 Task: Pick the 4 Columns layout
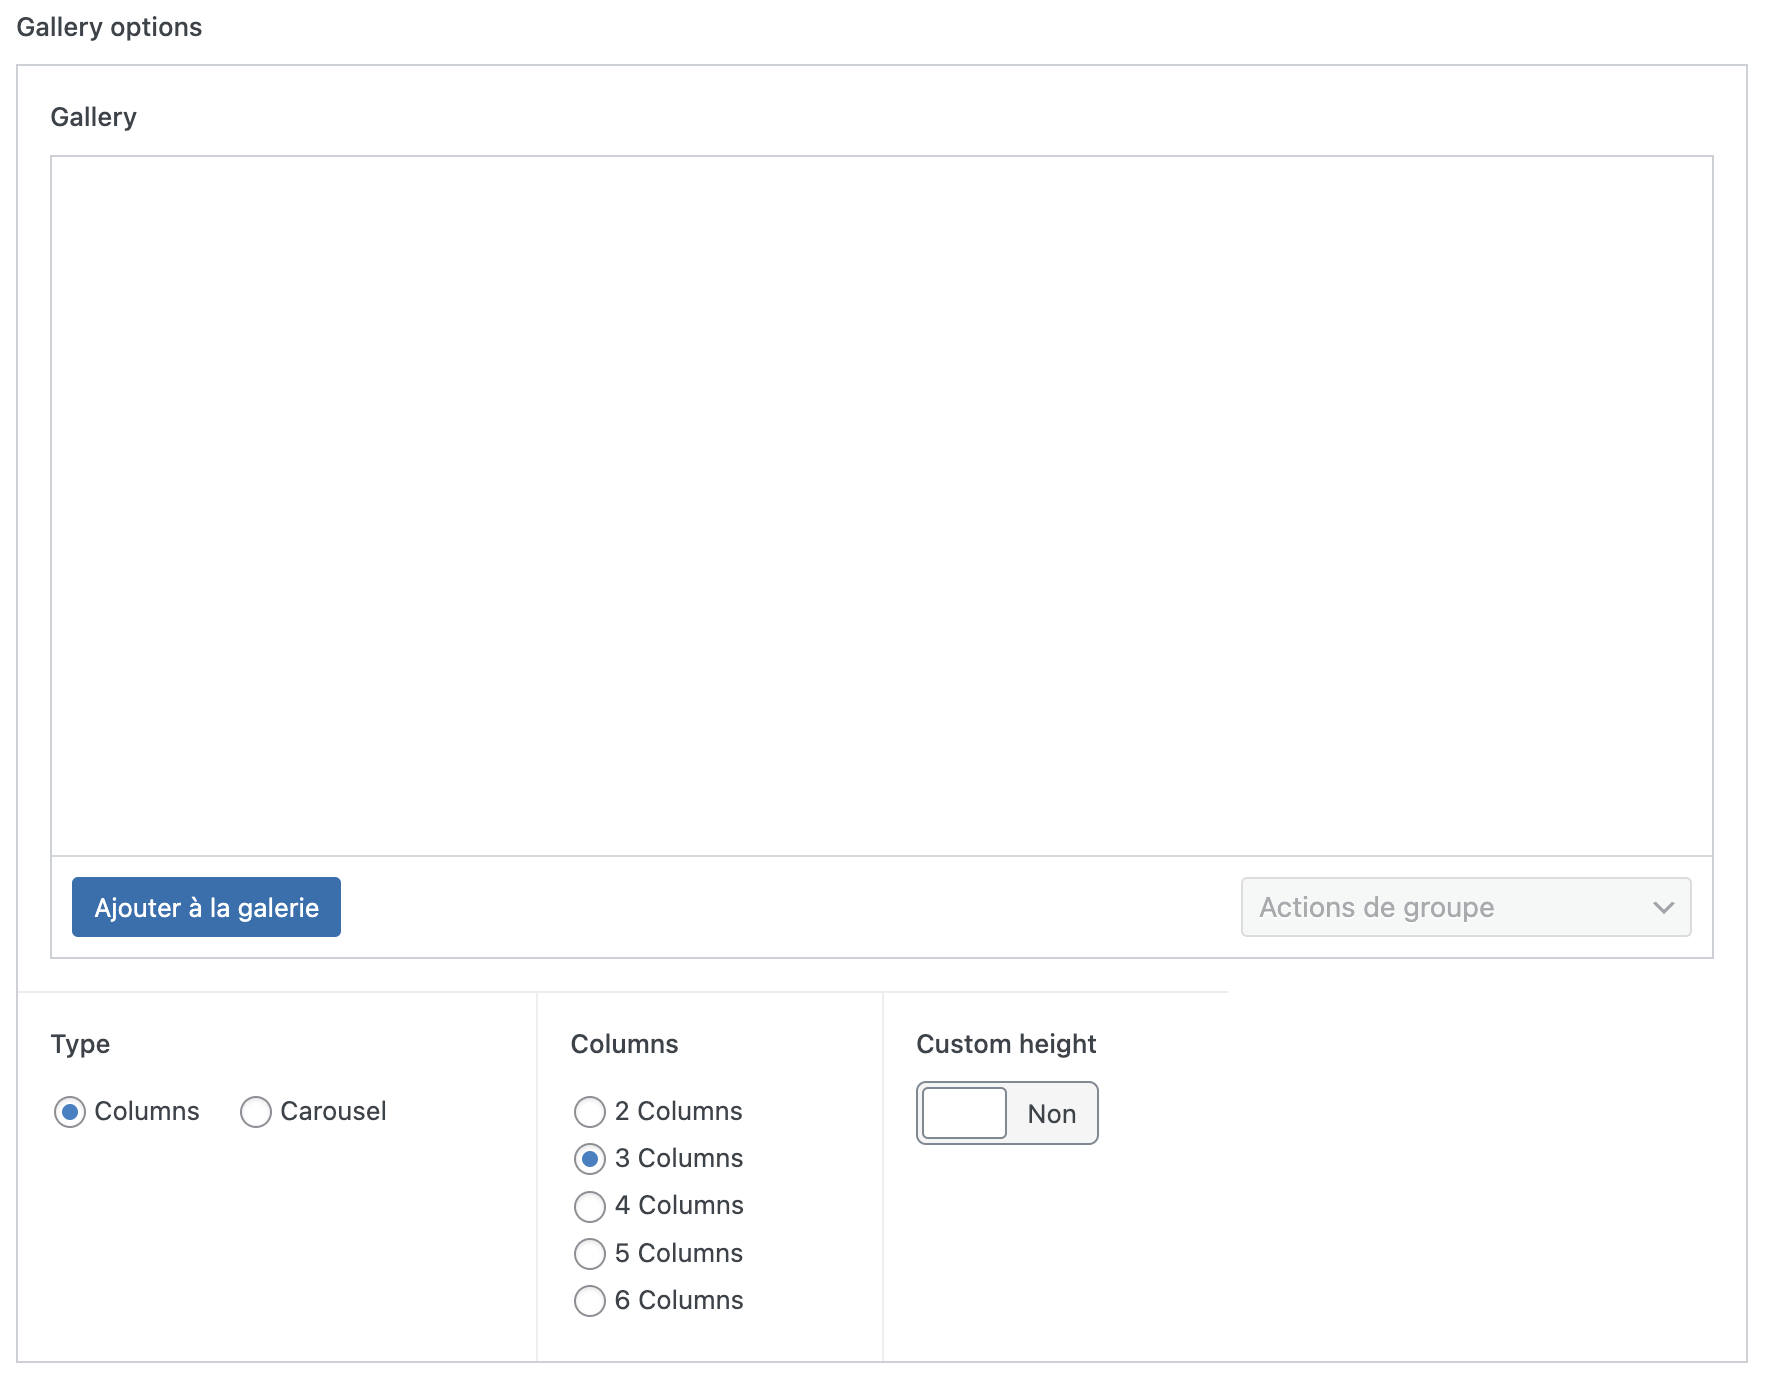coord(590,1206)
